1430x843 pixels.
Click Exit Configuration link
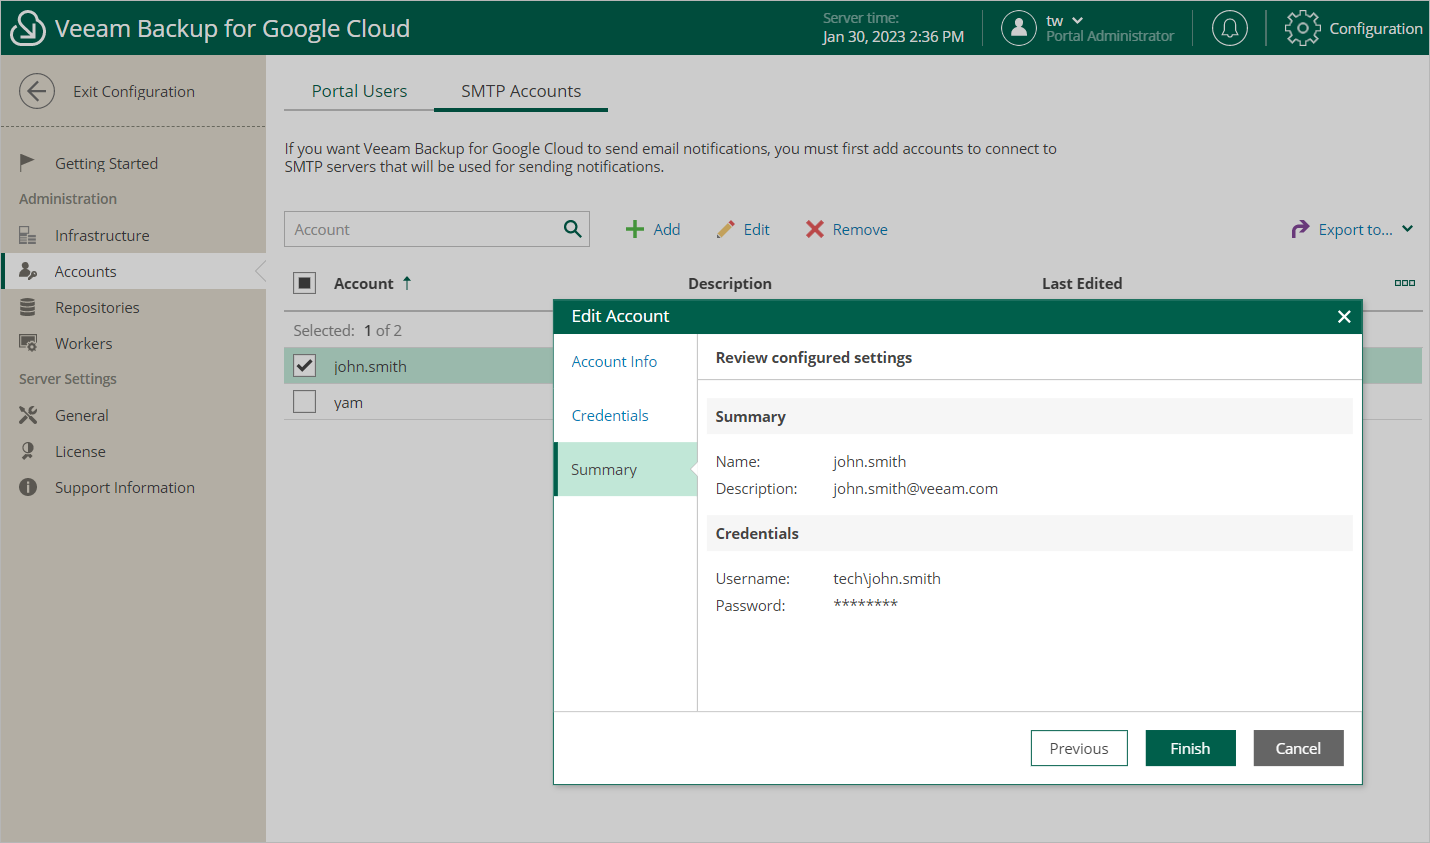coord(134,91)
